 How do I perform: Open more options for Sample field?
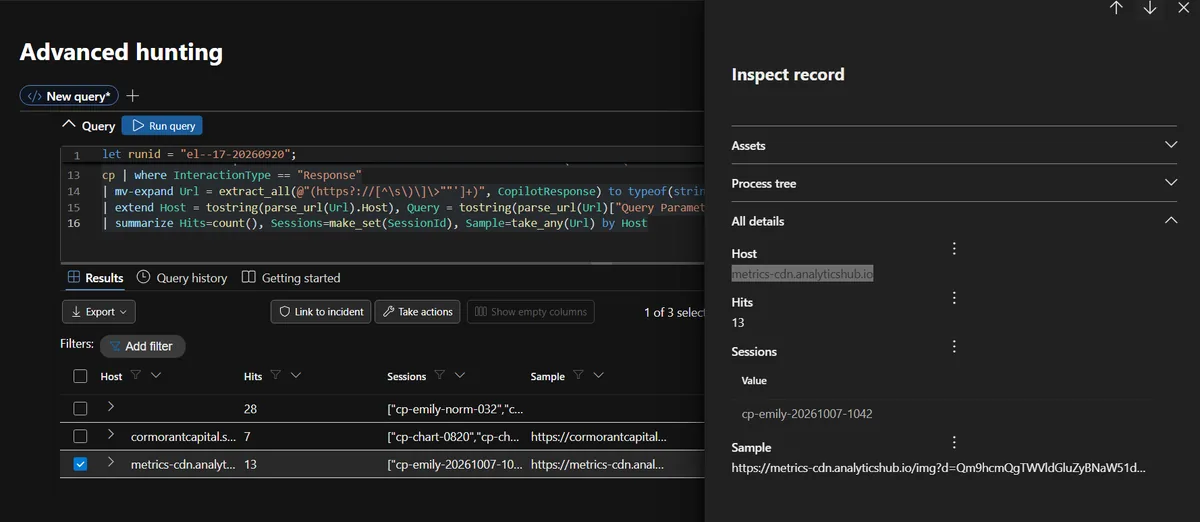(954, 442)
